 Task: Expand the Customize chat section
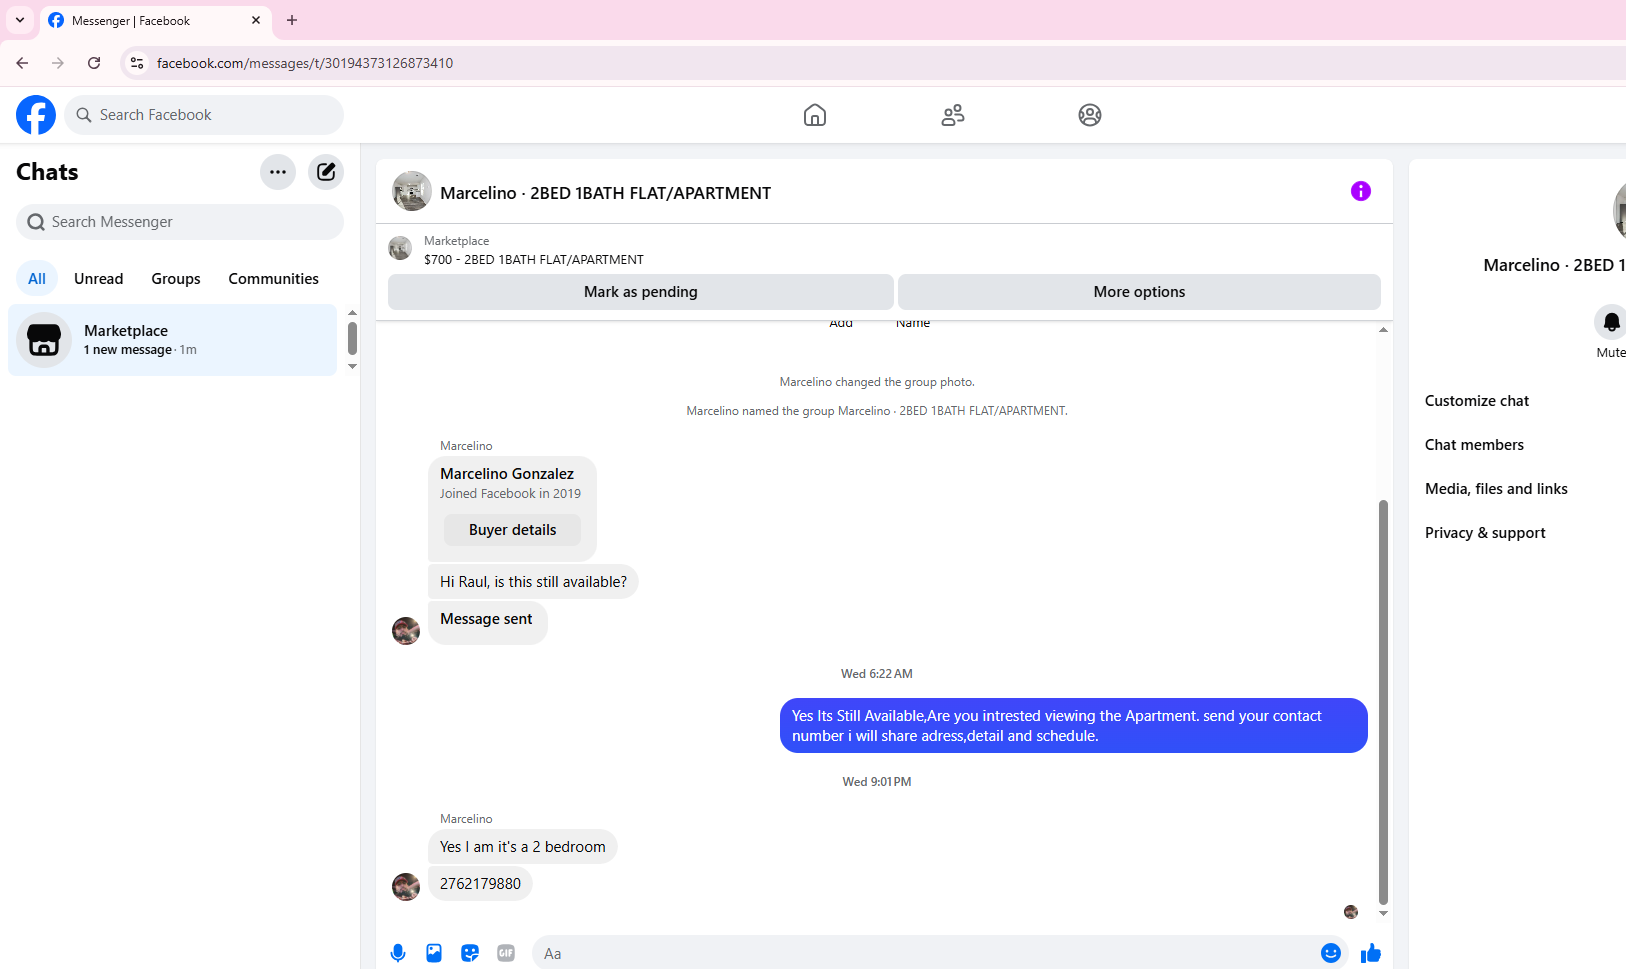pyautogui.click(x=1477, y=401)
